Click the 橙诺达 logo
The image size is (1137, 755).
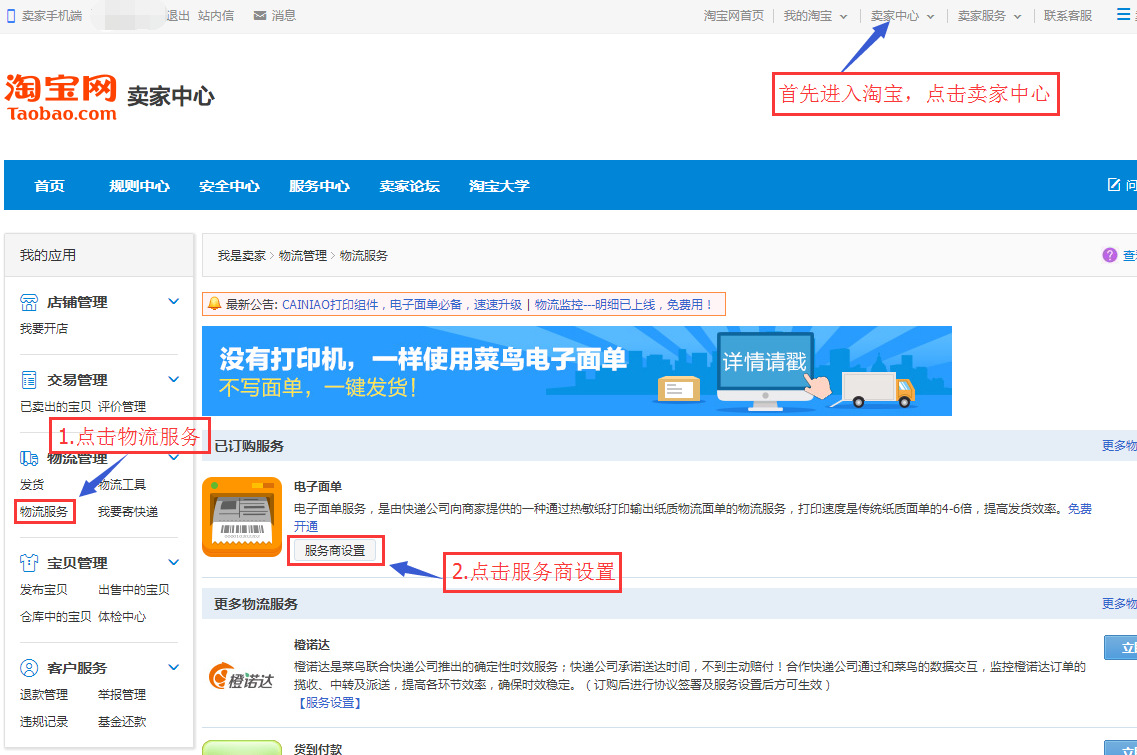[242, 677]
